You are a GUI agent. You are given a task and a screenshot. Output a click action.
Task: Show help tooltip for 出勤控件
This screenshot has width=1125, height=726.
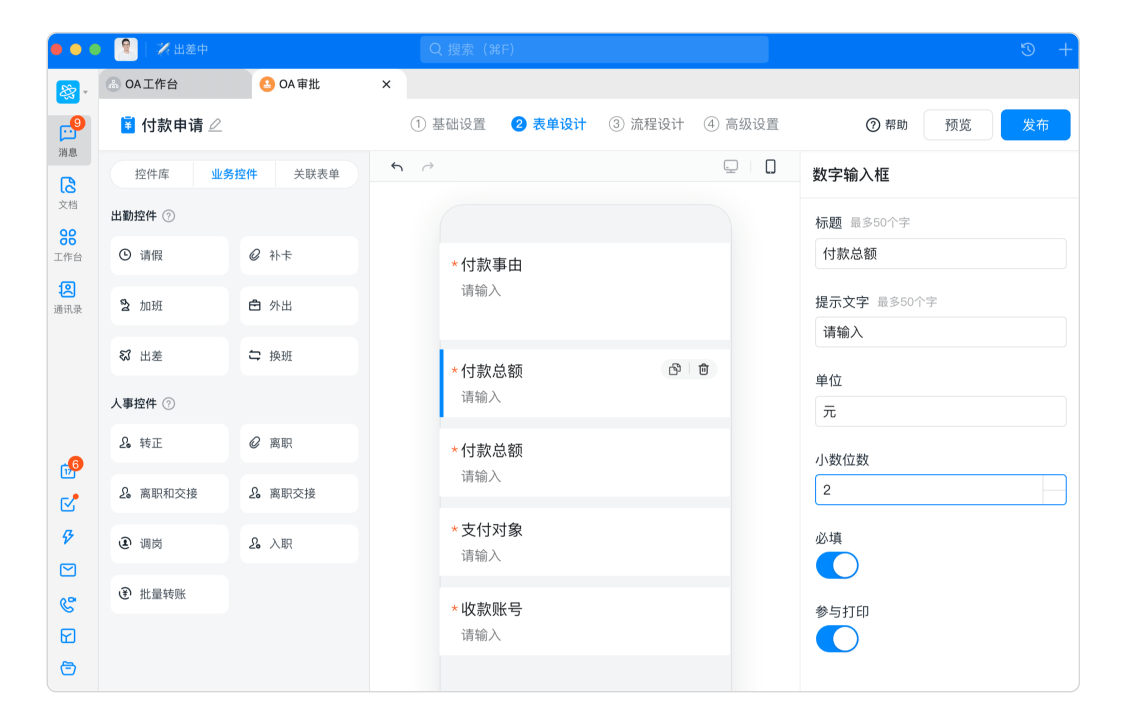tap(169, 216)
